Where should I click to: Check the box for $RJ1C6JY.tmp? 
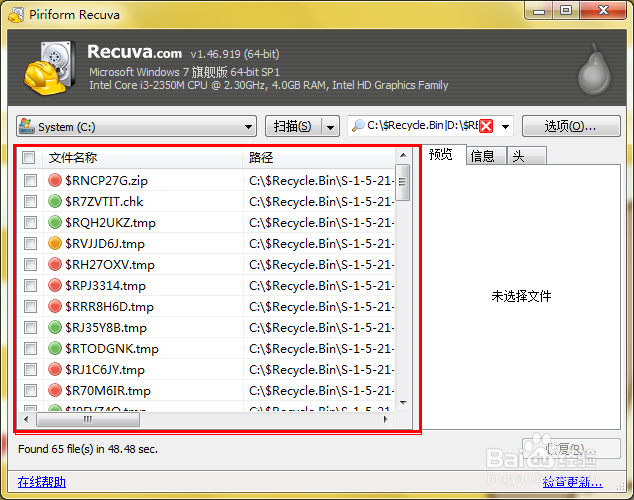tap(30, 369)
